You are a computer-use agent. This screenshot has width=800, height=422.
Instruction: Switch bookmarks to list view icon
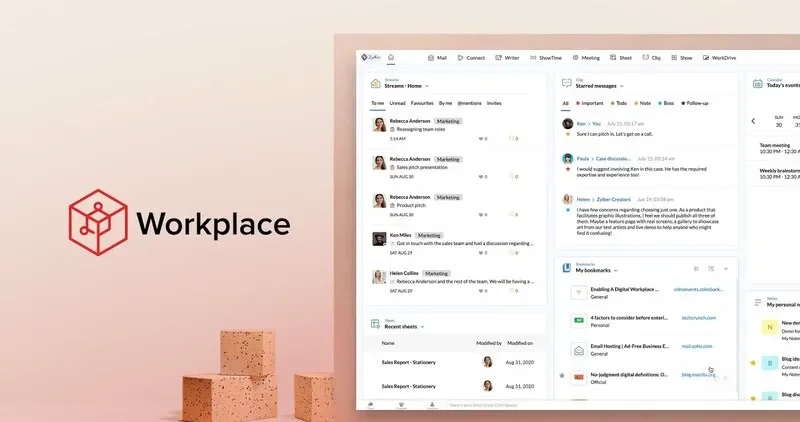(696, 269)
